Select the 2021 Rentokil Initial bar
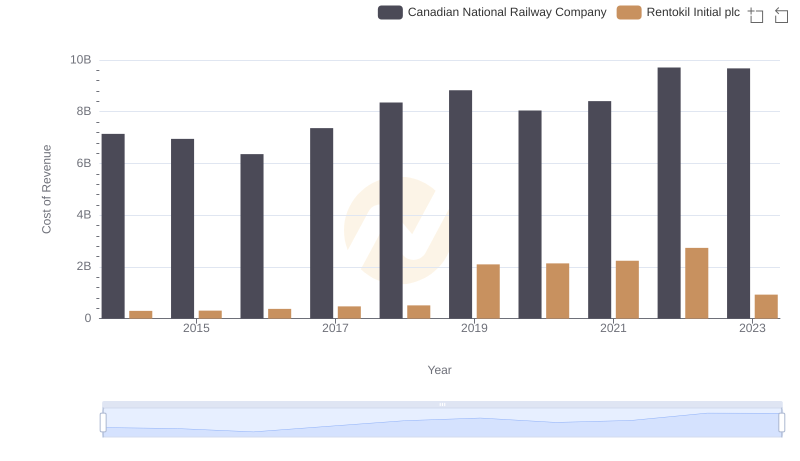 point(627,290)
